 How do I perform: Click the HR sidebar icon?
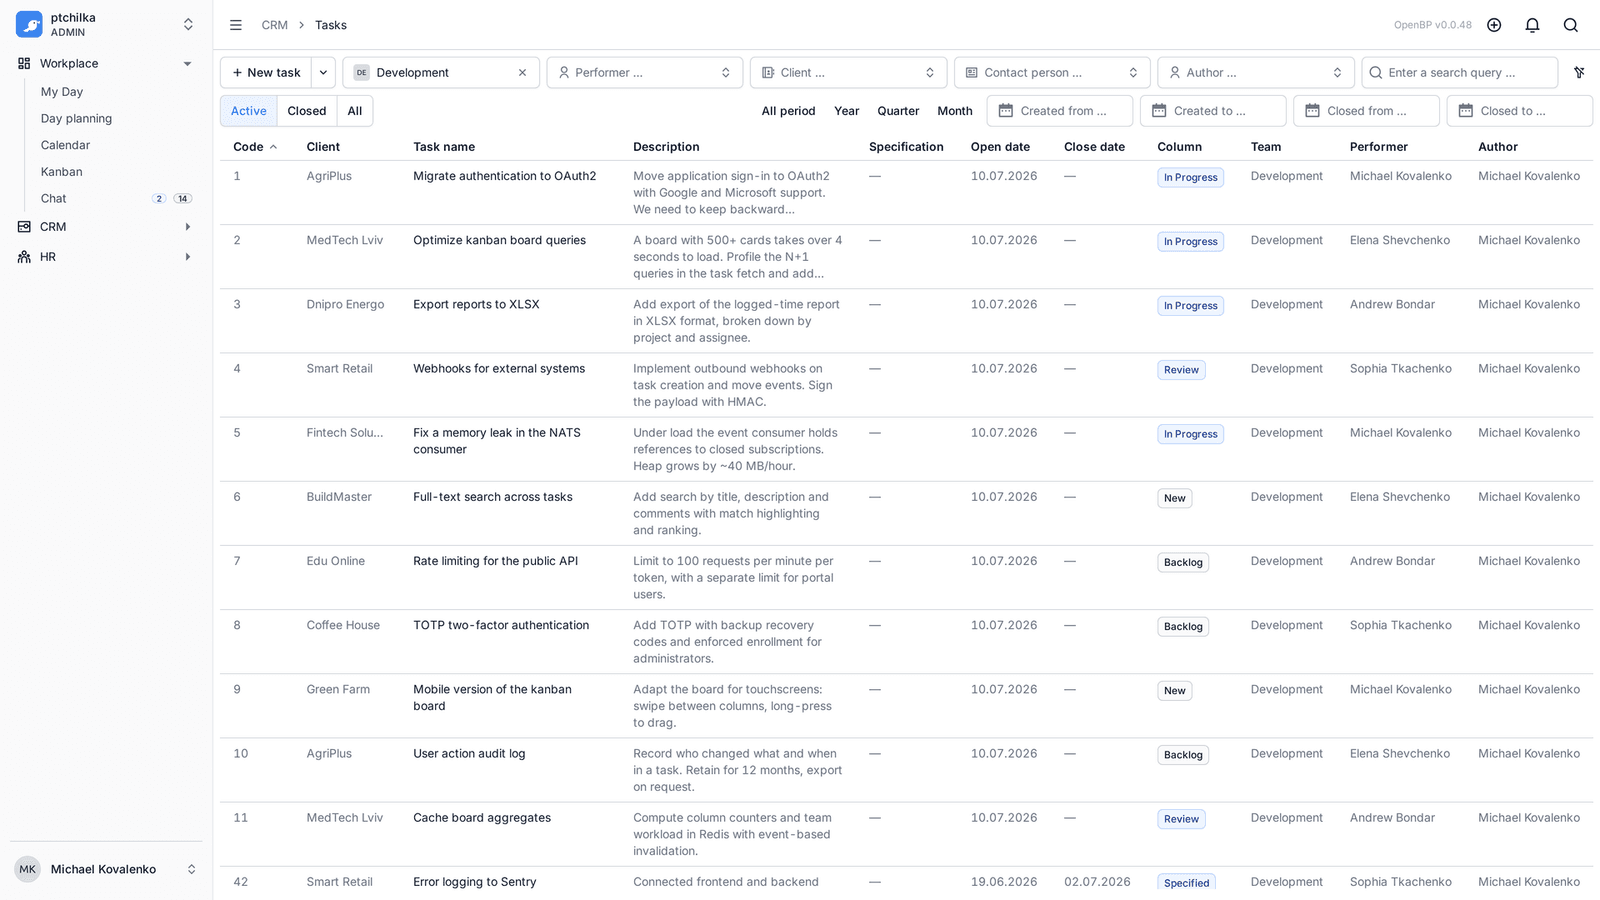click(24, 257)
